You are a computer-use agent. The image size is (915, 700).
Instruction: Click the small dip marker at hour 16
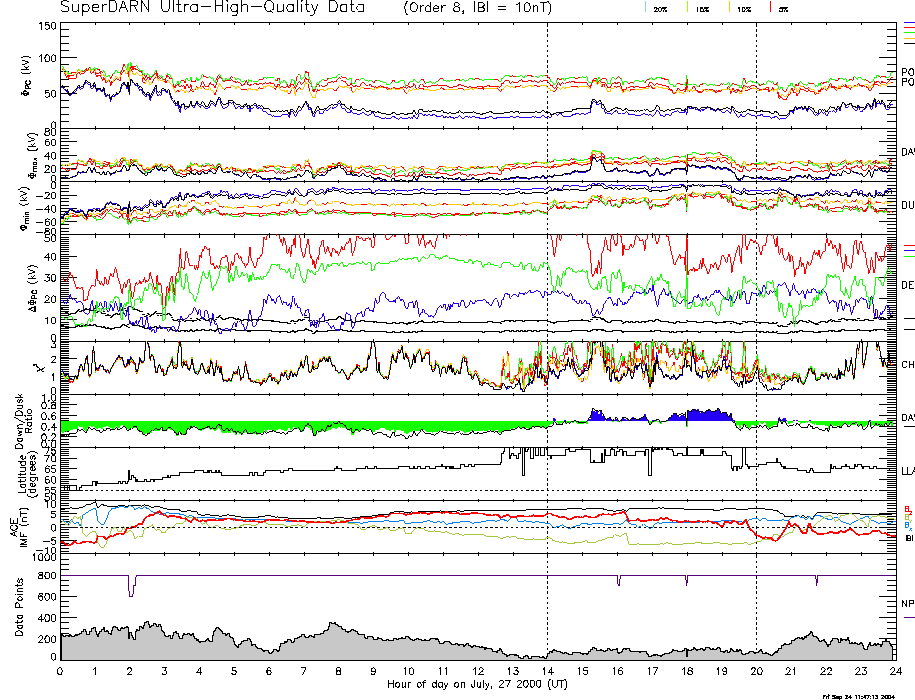pyautogui.click(x=619, y=581)
